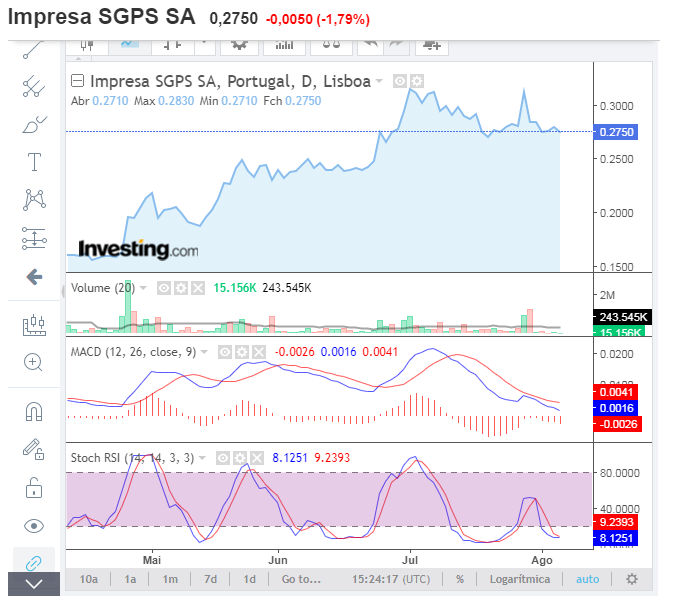Image resolution: width=675 pixels, height=597 pixels.
Task: Toggle magnet mode
Action: pyautogui.click(x=34, y=411)
